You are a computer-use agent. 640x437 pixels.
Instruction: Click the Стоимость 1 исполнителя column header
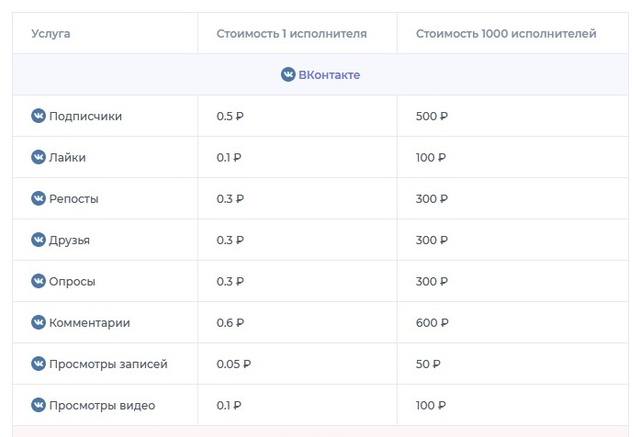[291, 34]
